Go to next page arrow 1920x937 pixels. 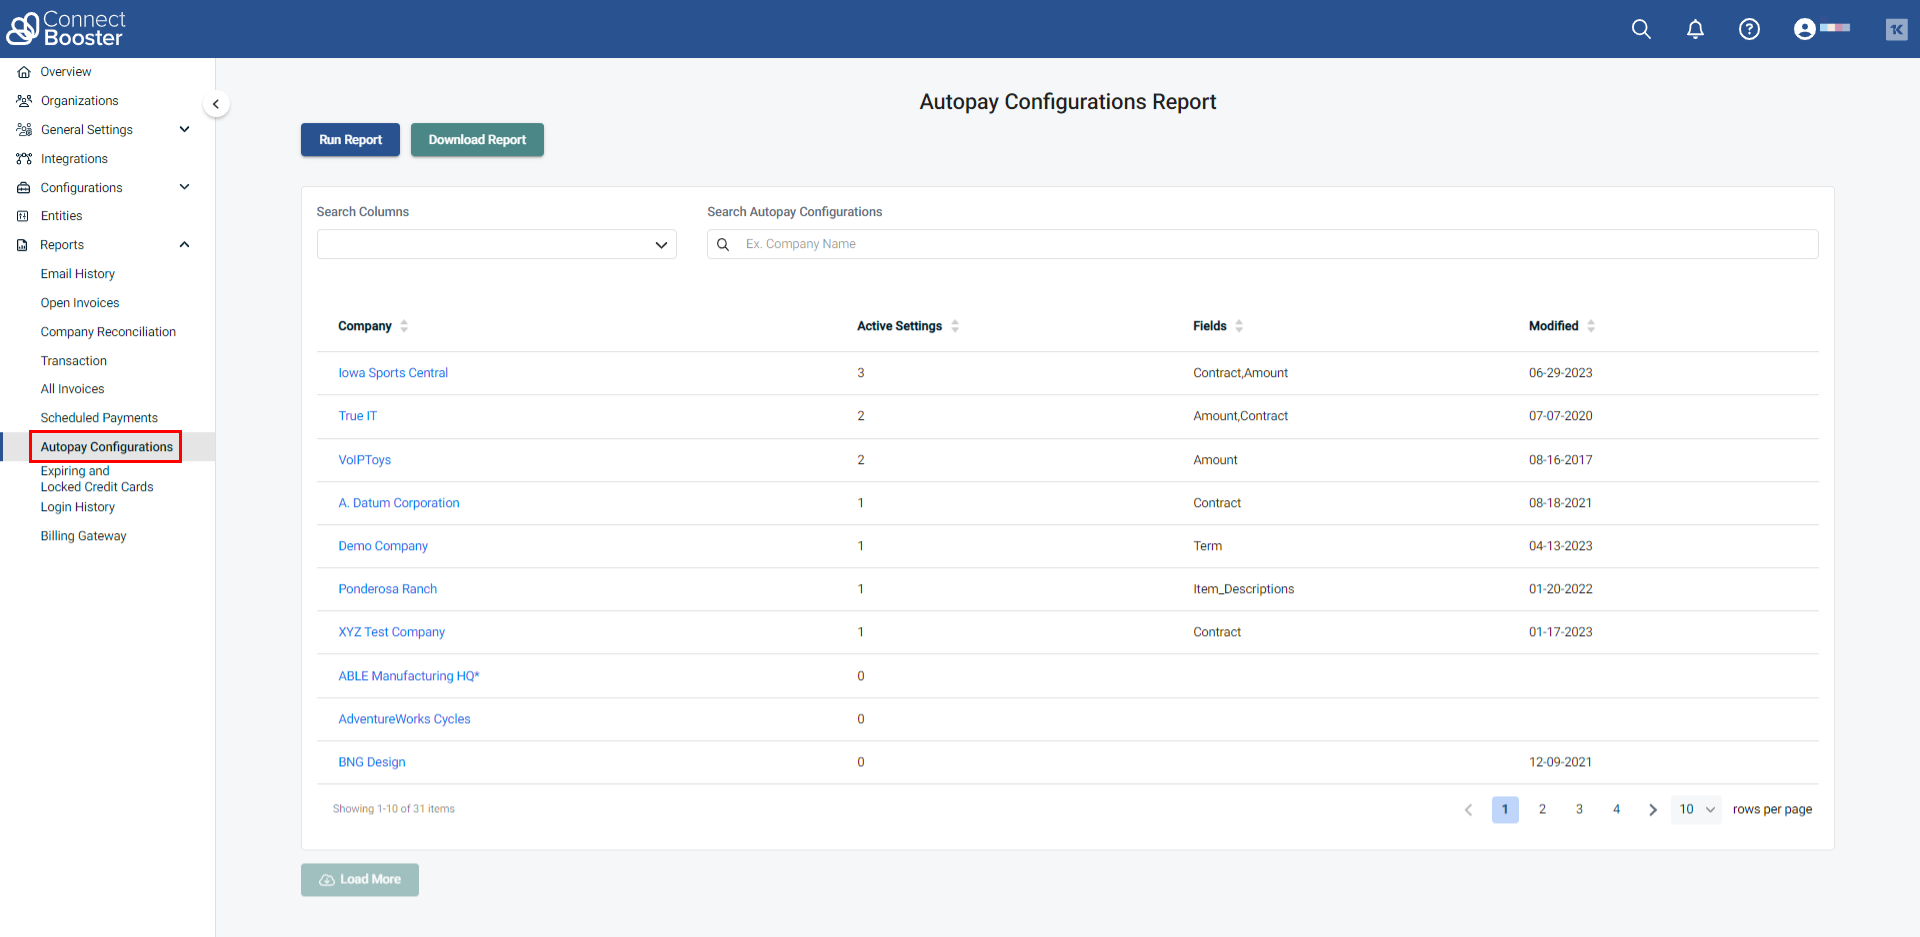pos(1652,810)
